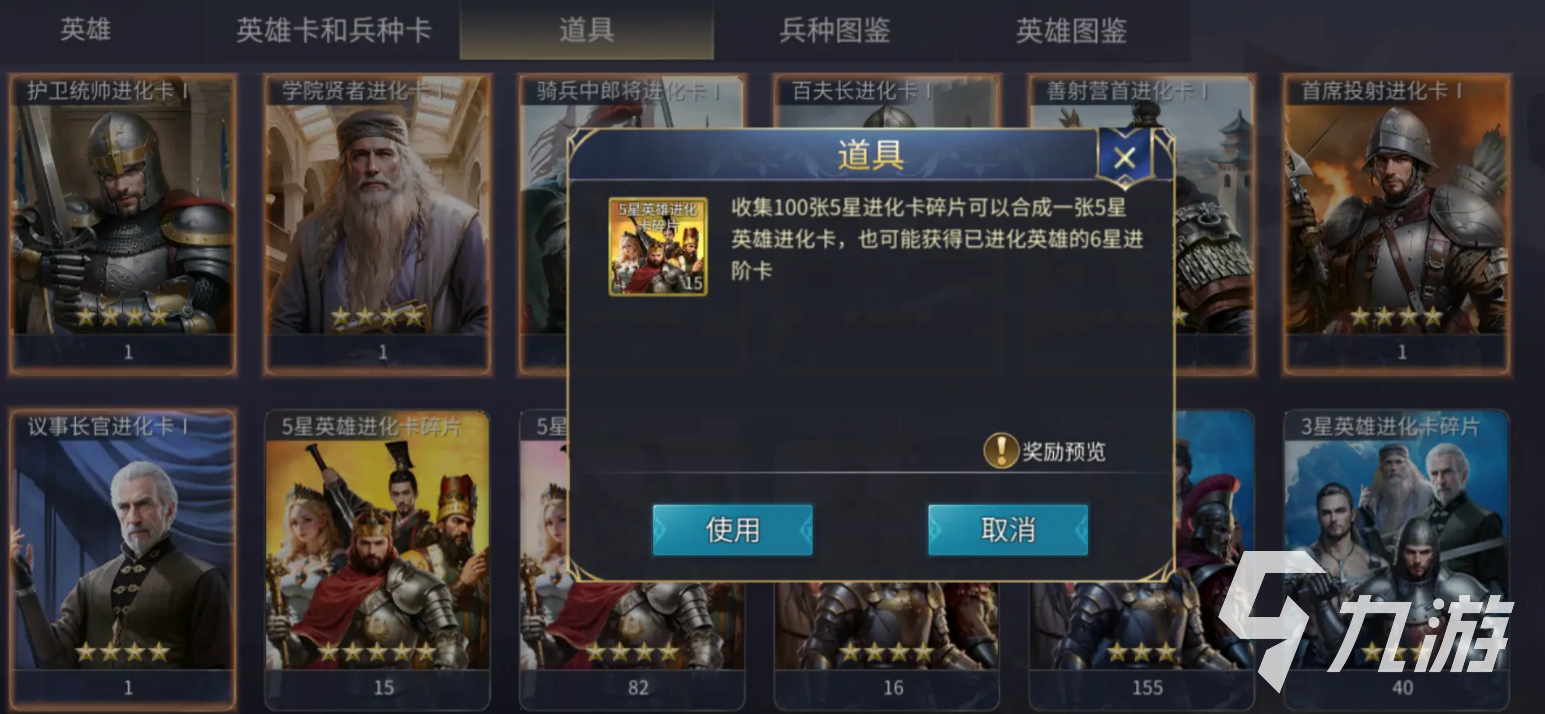Screen dimensions: 1545x714
Task: Pick the 5星英雄进化卡碎片 card with count 15
Action: point(378,558)
